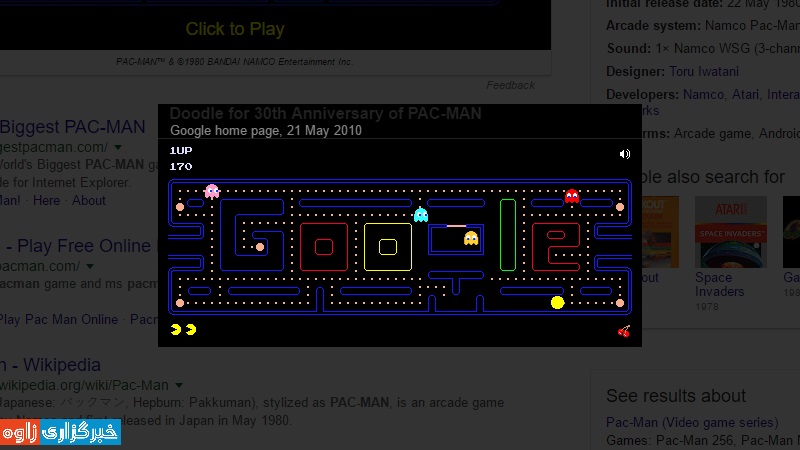Open the About sitelink under Biggest PAC-MAN
The width and height of the screenshot is (800, 450).
pyautogui.click(x=89, y=200)
